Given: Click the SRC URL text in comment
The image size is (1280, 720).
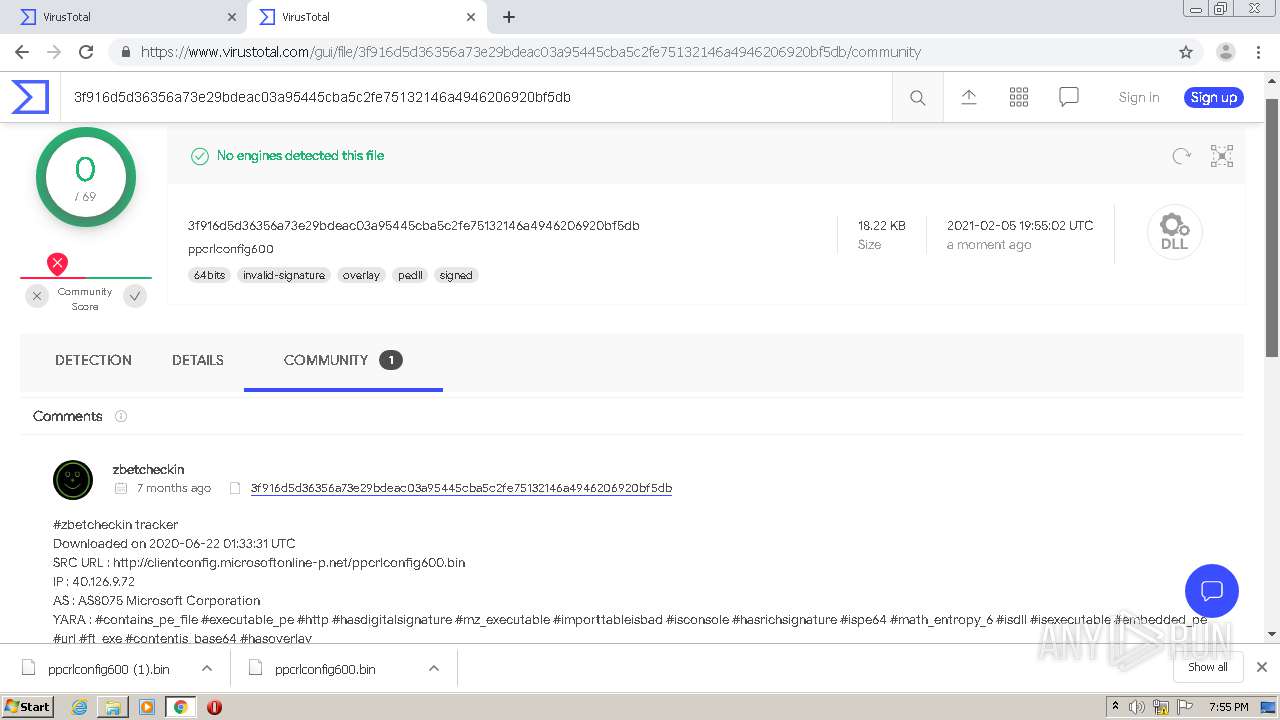Looking at the screenshot, I should pyautogui.click(x=259, y=563).
